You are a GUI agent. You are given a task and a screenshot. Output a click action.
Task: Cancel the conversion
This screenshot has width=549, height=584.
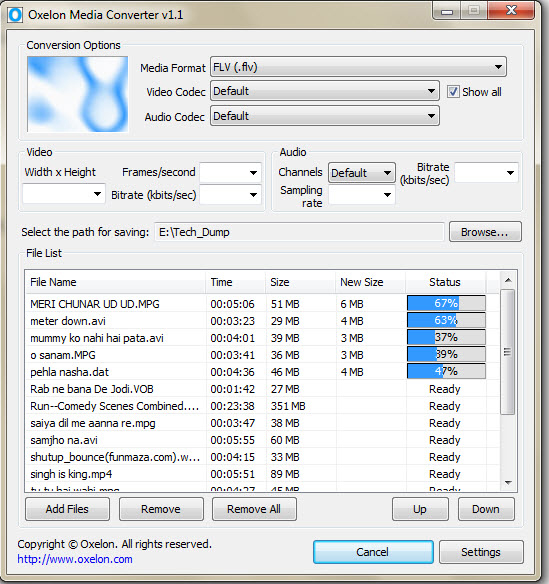coord(373,552)
